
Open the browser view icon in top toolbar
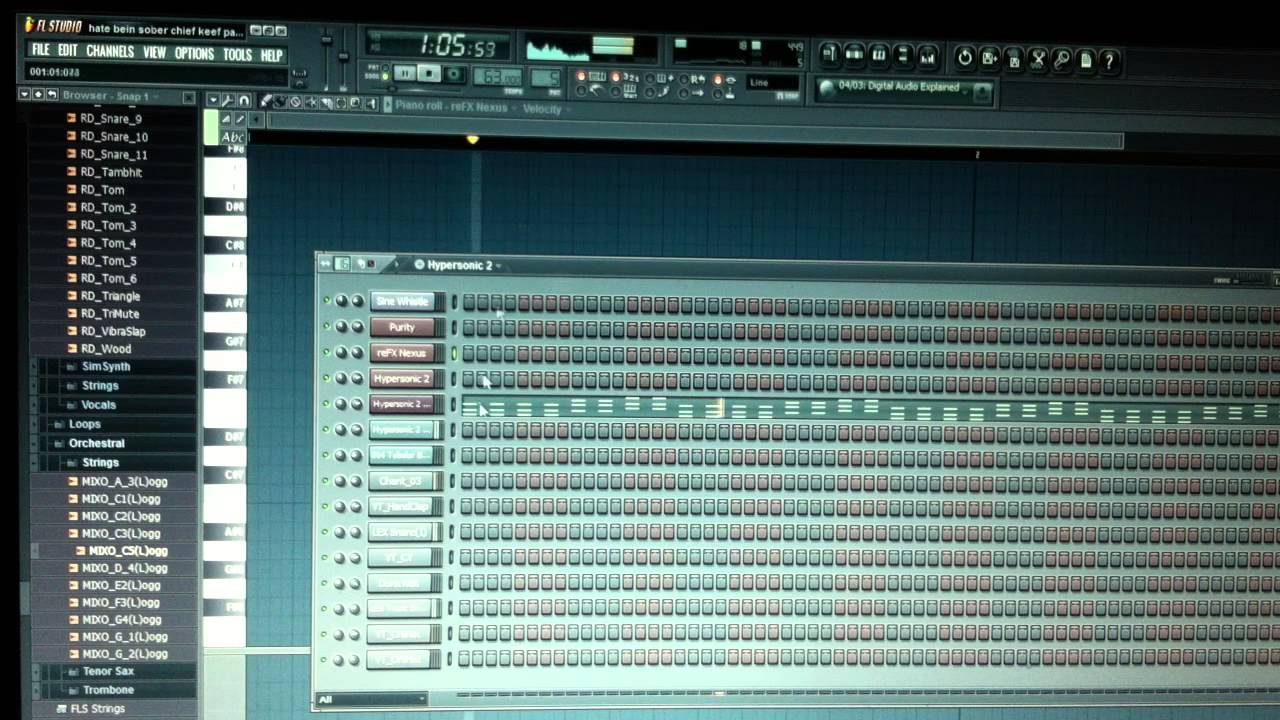coord(902,56)
